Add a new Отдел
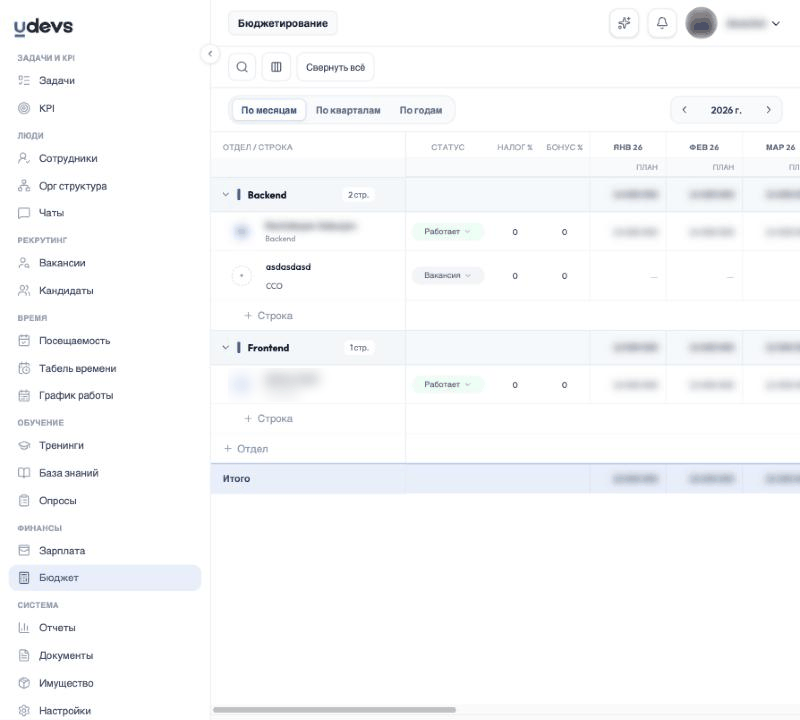The height and width of the screenshot is (720, 800). [246, 449]
